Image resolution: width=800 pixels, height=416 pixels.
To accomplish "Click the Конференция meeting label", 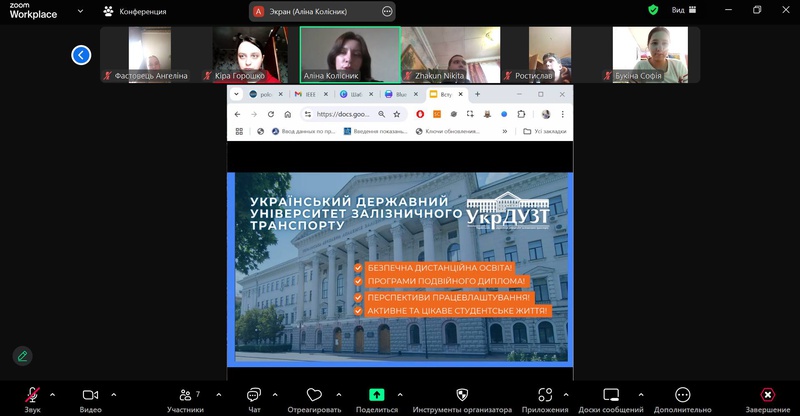I will pos(135,11).
